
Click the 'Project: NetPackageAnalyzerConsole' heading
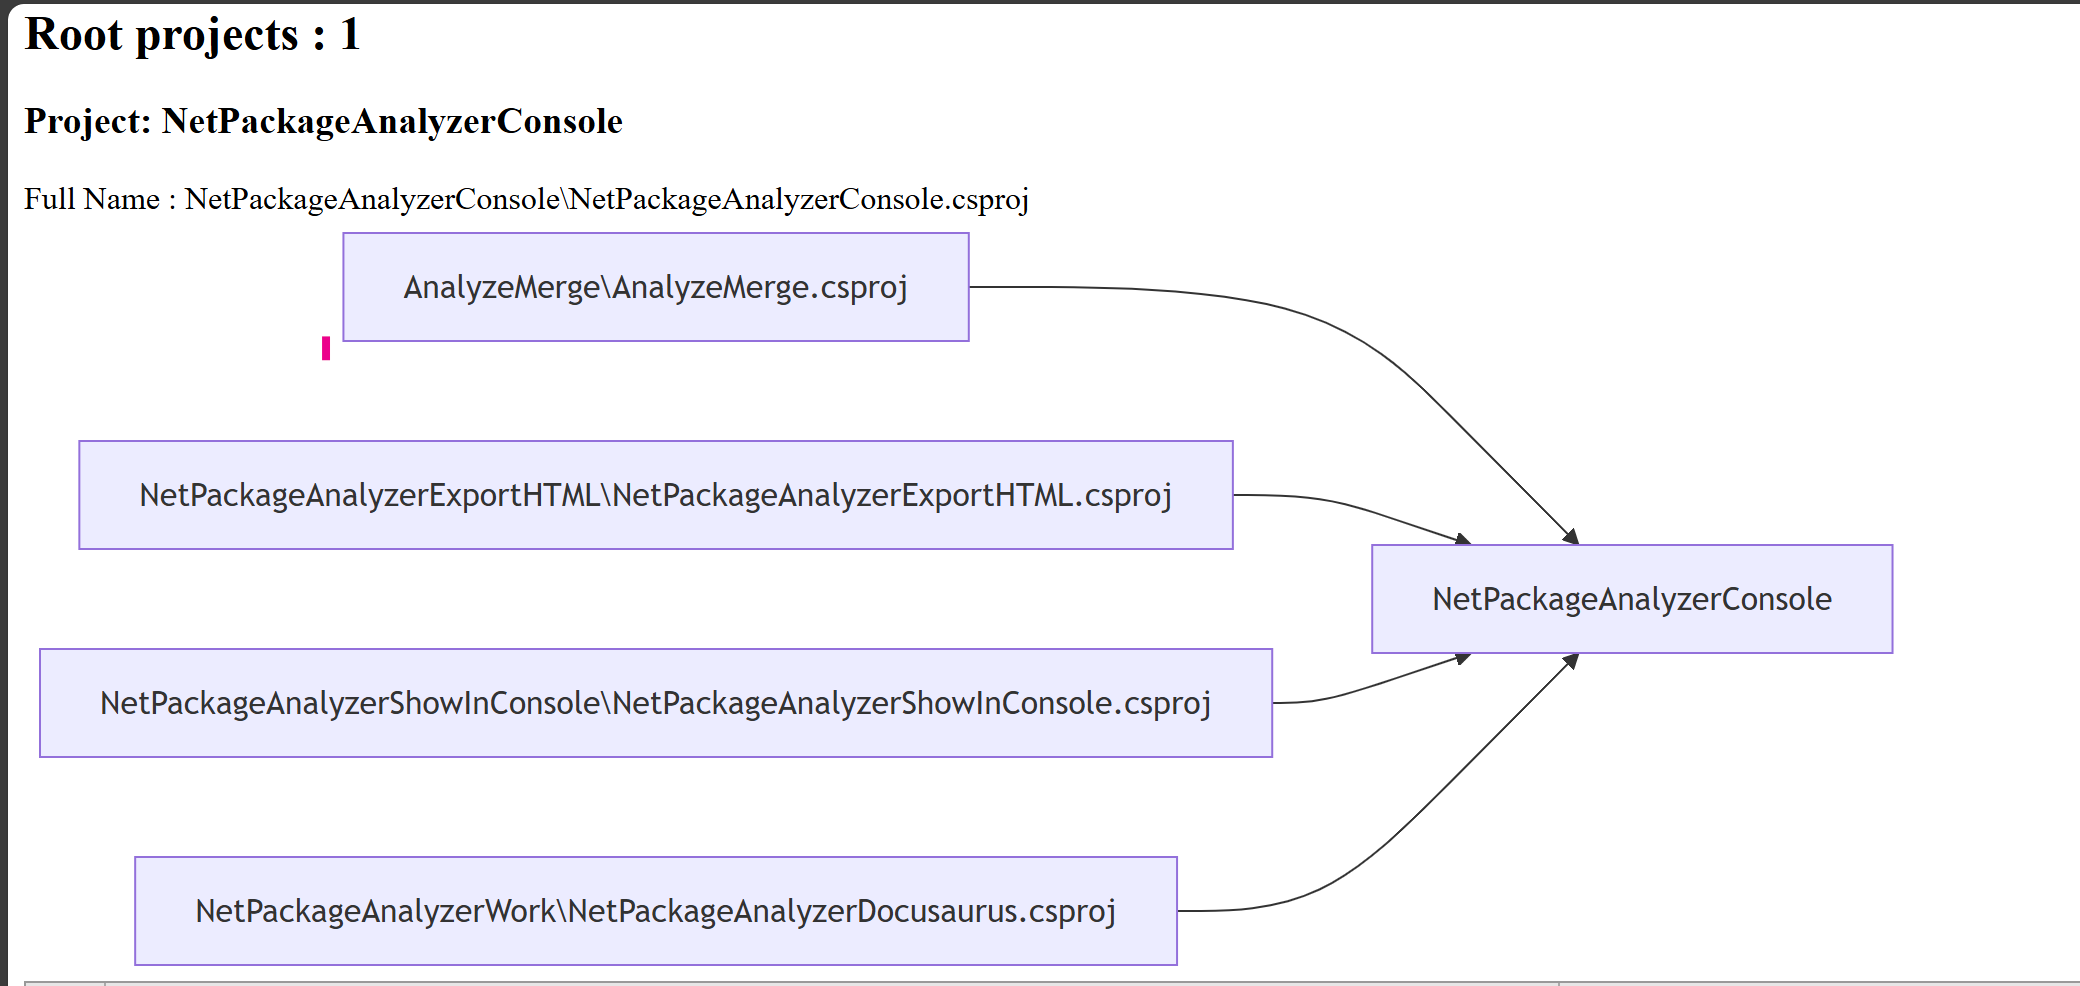323,121
